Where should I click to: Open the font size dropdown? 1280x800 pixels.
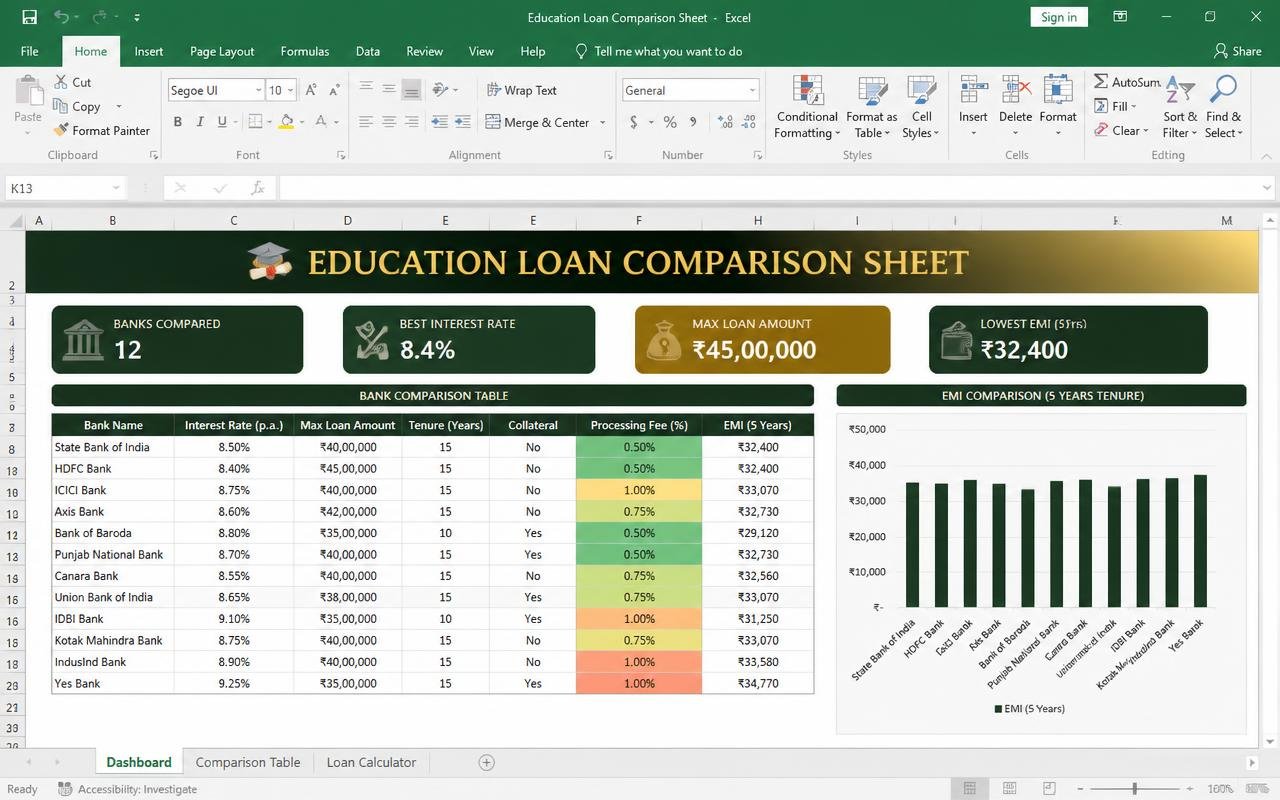click(x=291, y=90)
